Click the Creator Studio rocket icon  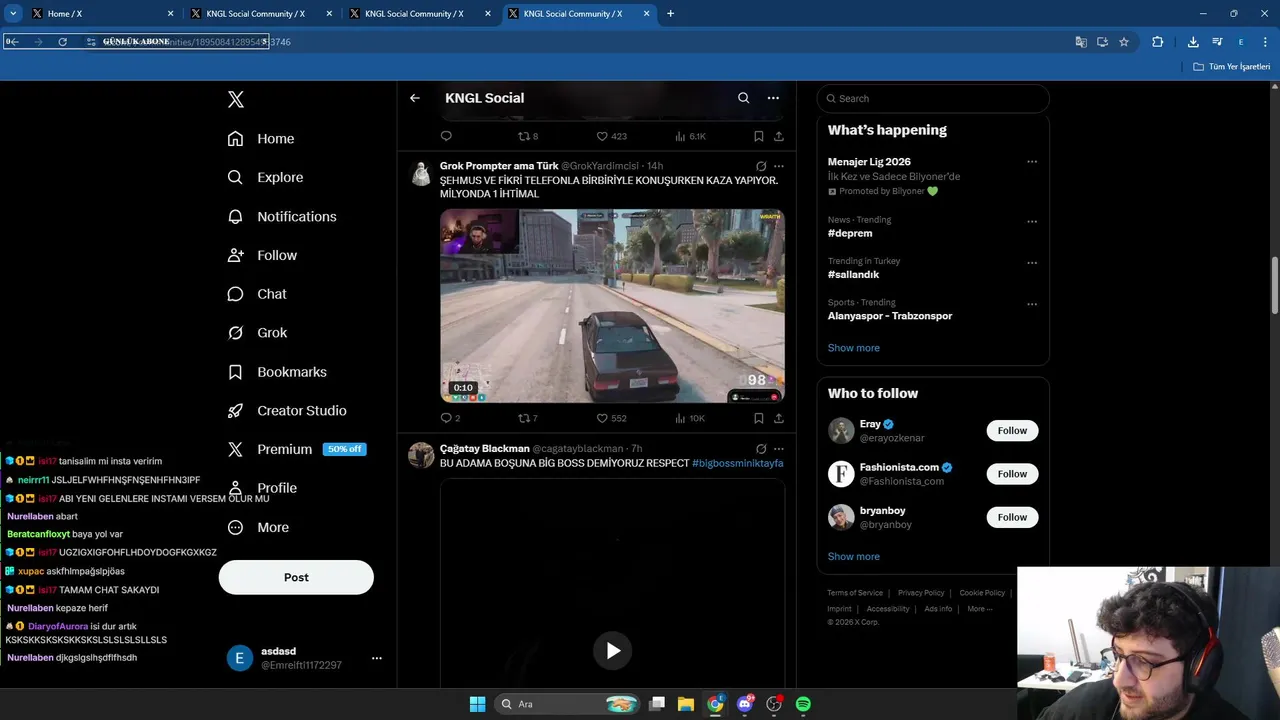coord(235,411)
